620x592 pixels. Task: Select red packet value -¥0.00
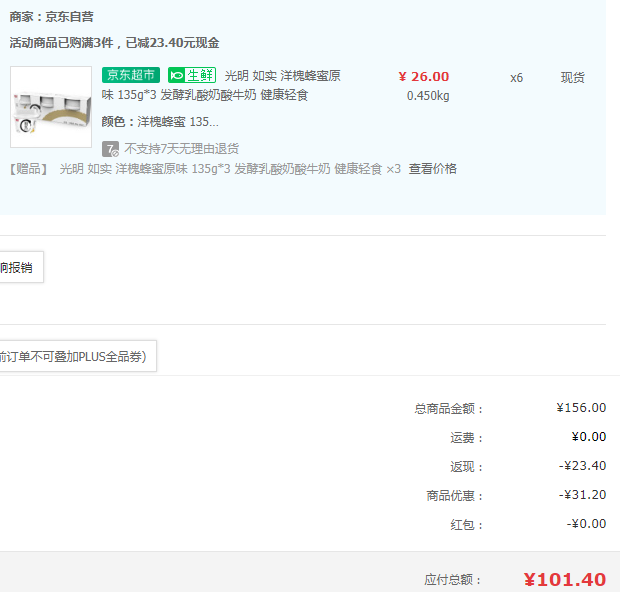[586, 524]
